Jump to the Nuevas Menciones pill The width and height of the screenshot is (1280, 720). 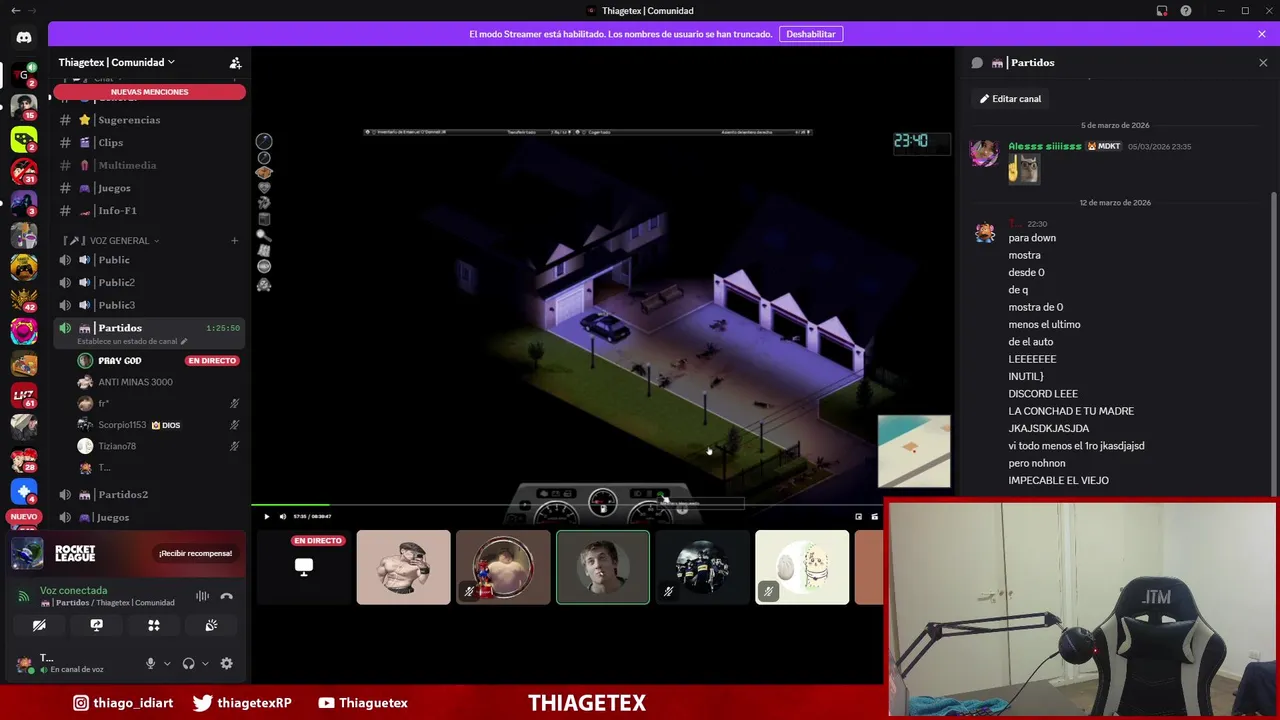coord(149,92)
